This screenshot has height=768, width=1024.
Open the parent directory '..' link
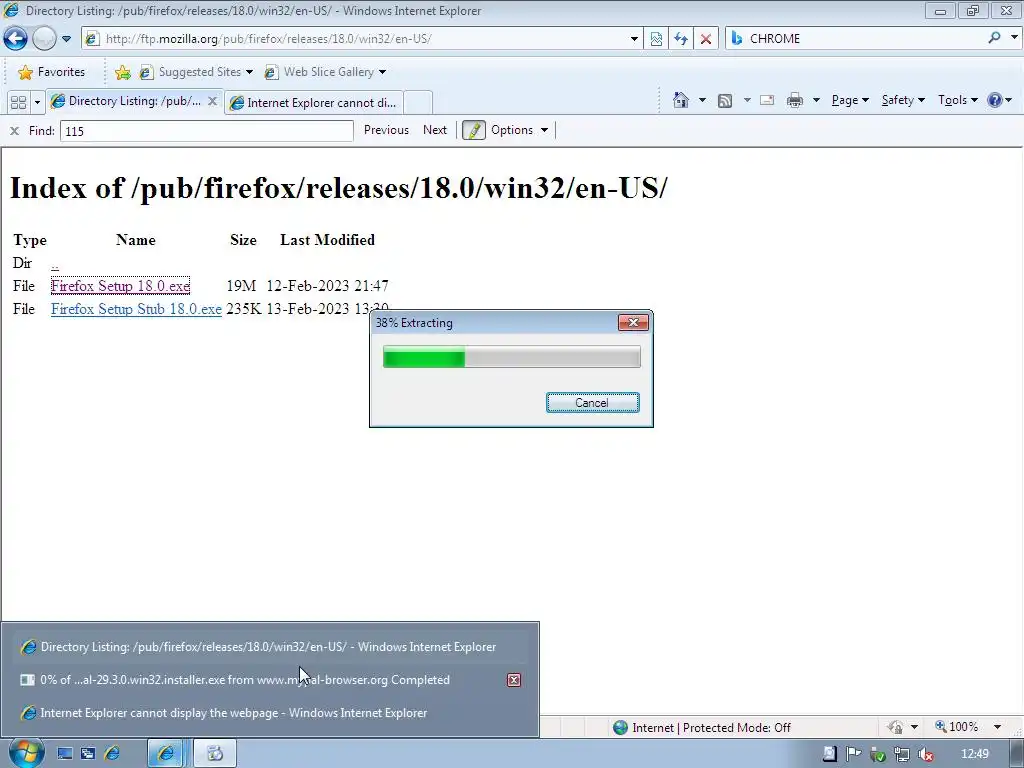tap(55, 264)
